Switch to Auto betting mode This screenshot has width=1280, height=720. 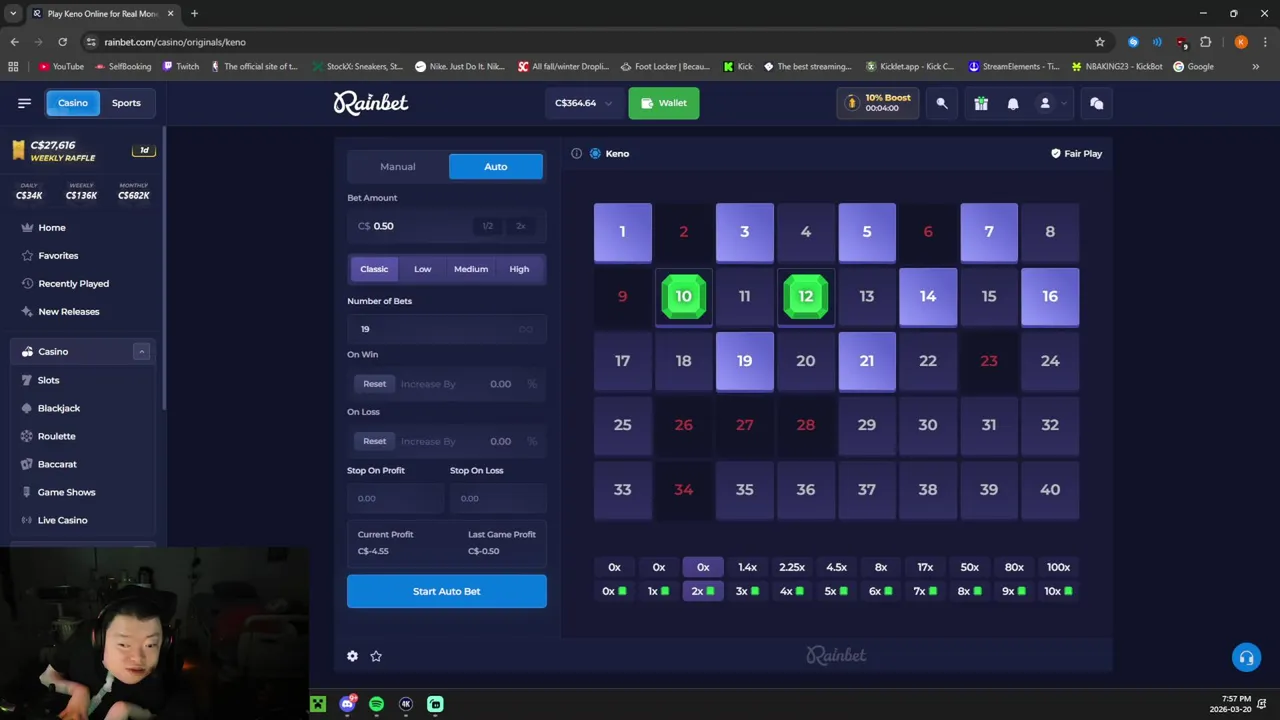(496, 167)
